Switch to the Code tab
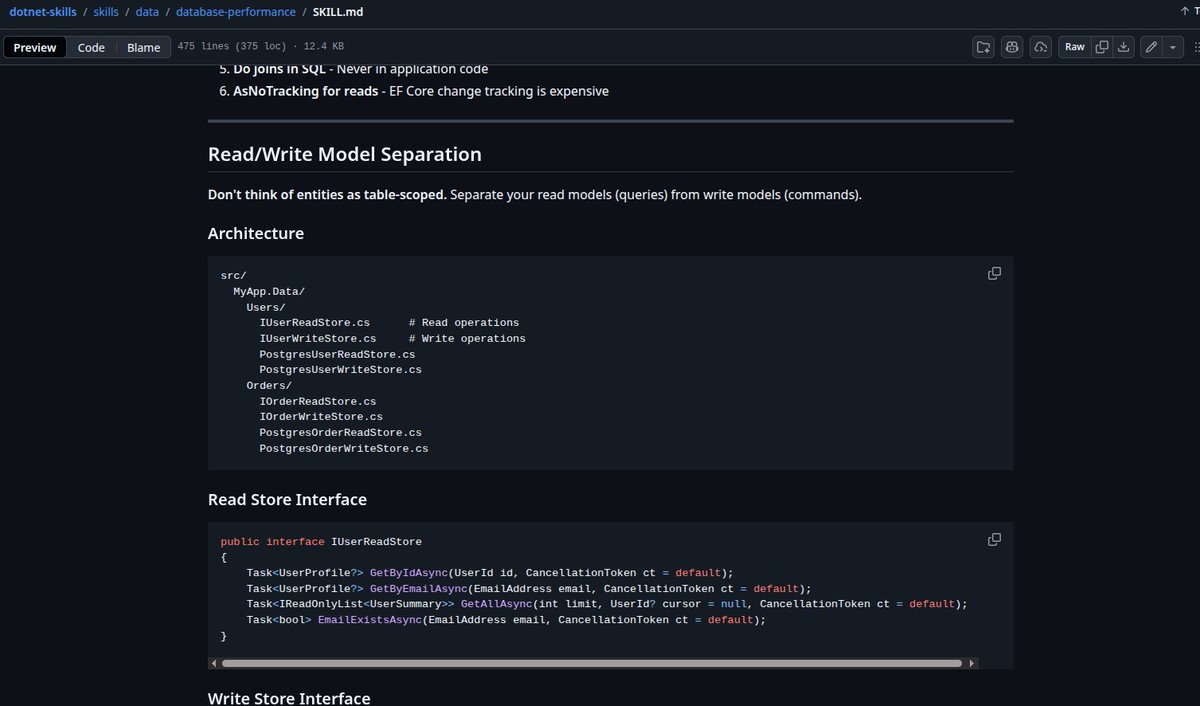 click(x=91, y=47)
